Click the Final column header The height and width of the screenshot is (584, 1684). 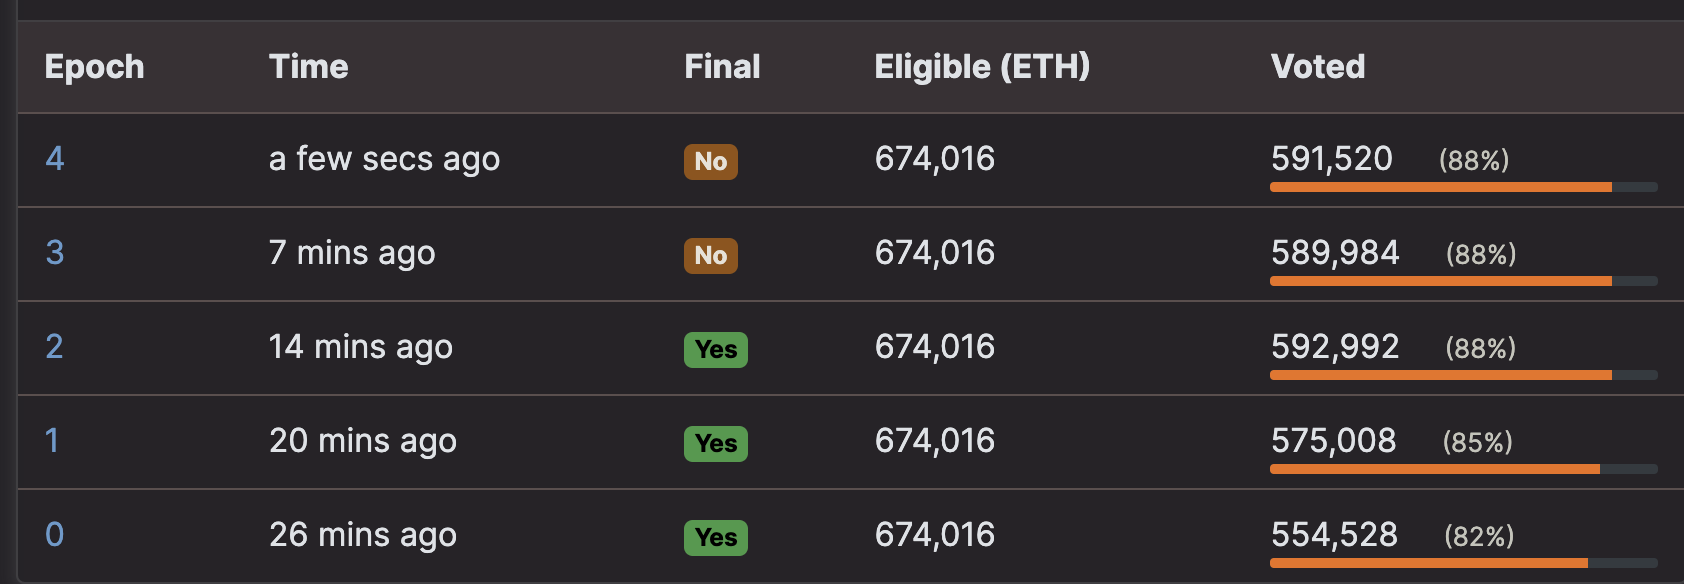click(722, 67)
